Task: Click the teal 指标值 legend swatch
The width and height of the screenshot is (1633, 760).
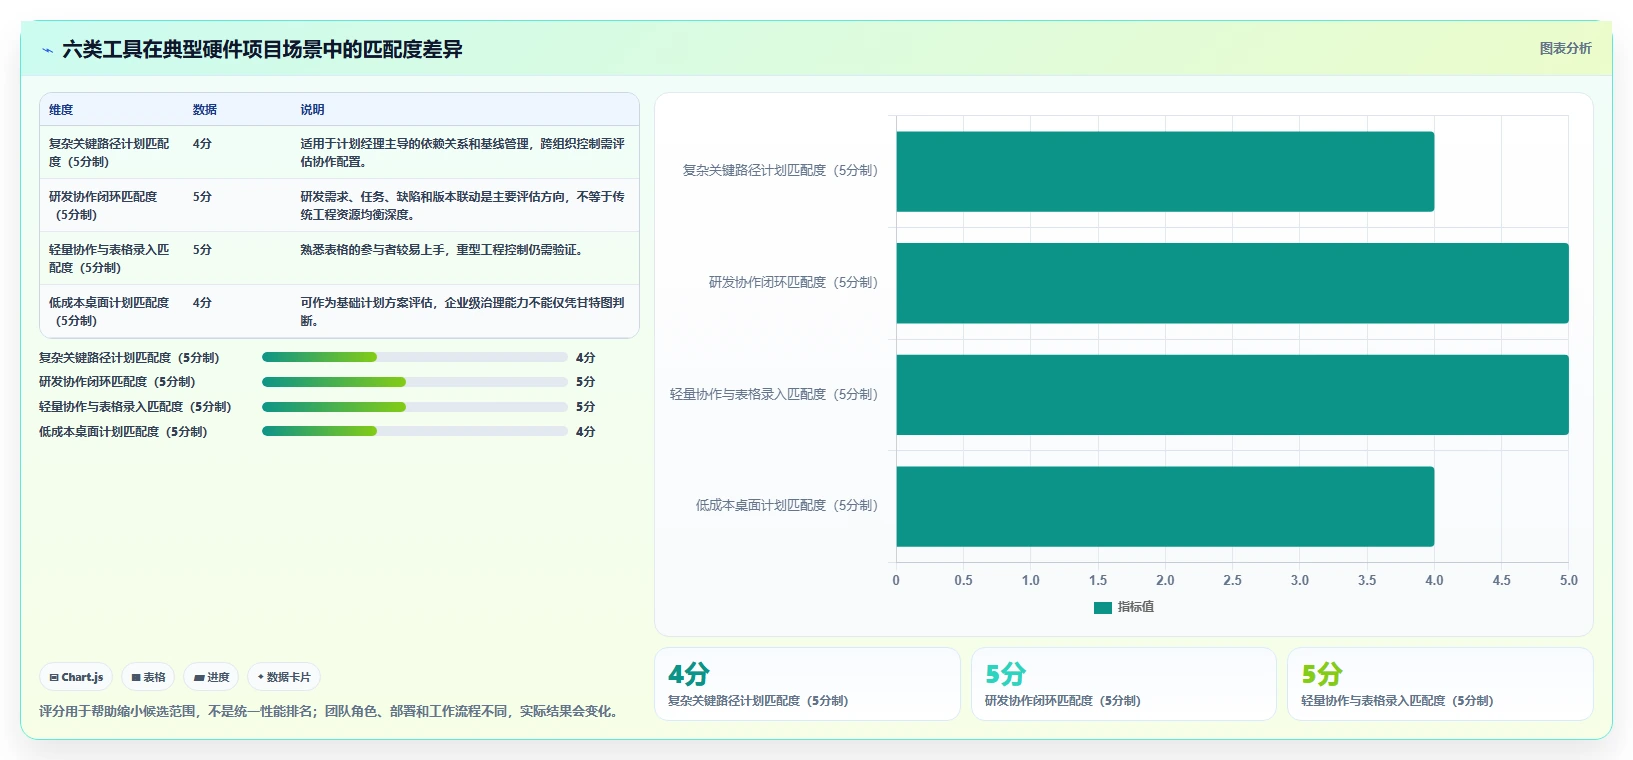Action: (x=1103, y=607)
